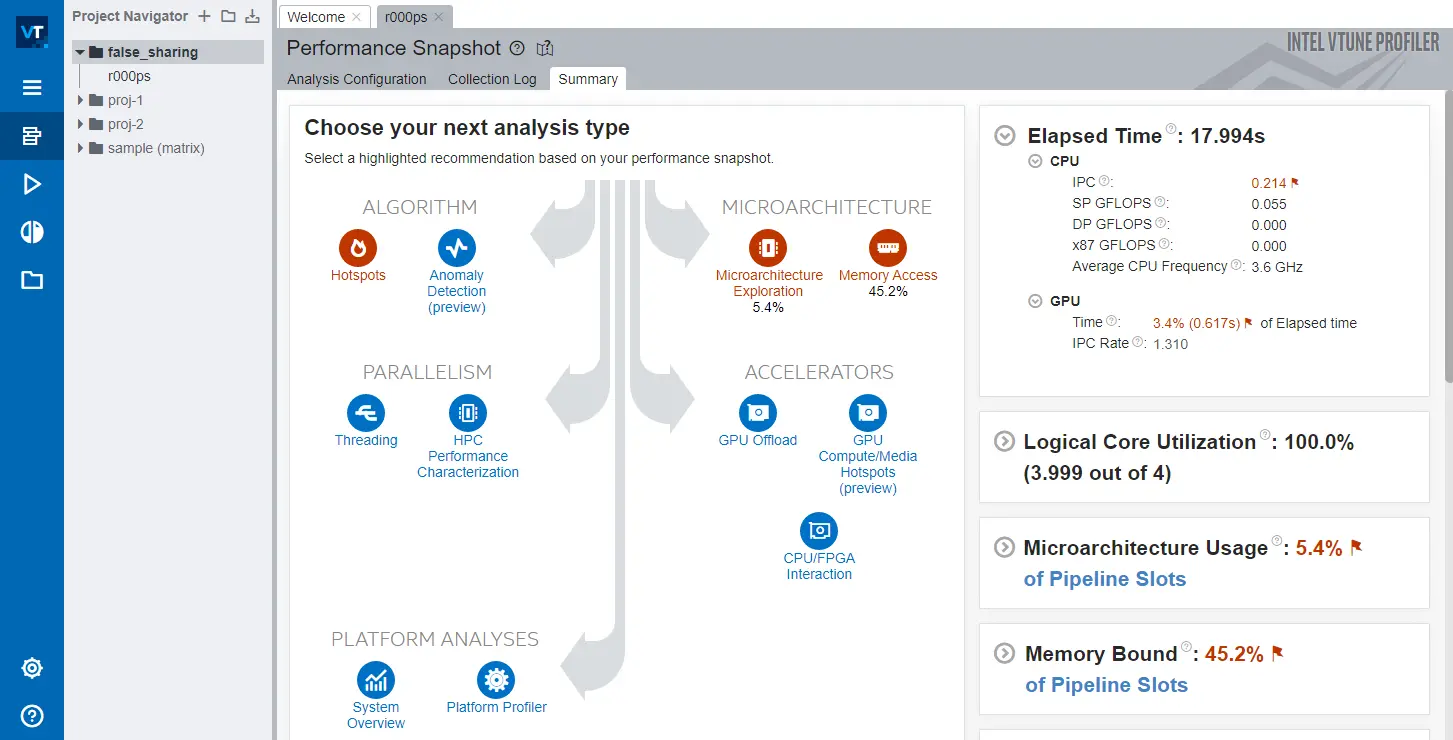Open the Analysis Configuration tab
This screenshot has height=740, width=1453.
click(357, 79)
